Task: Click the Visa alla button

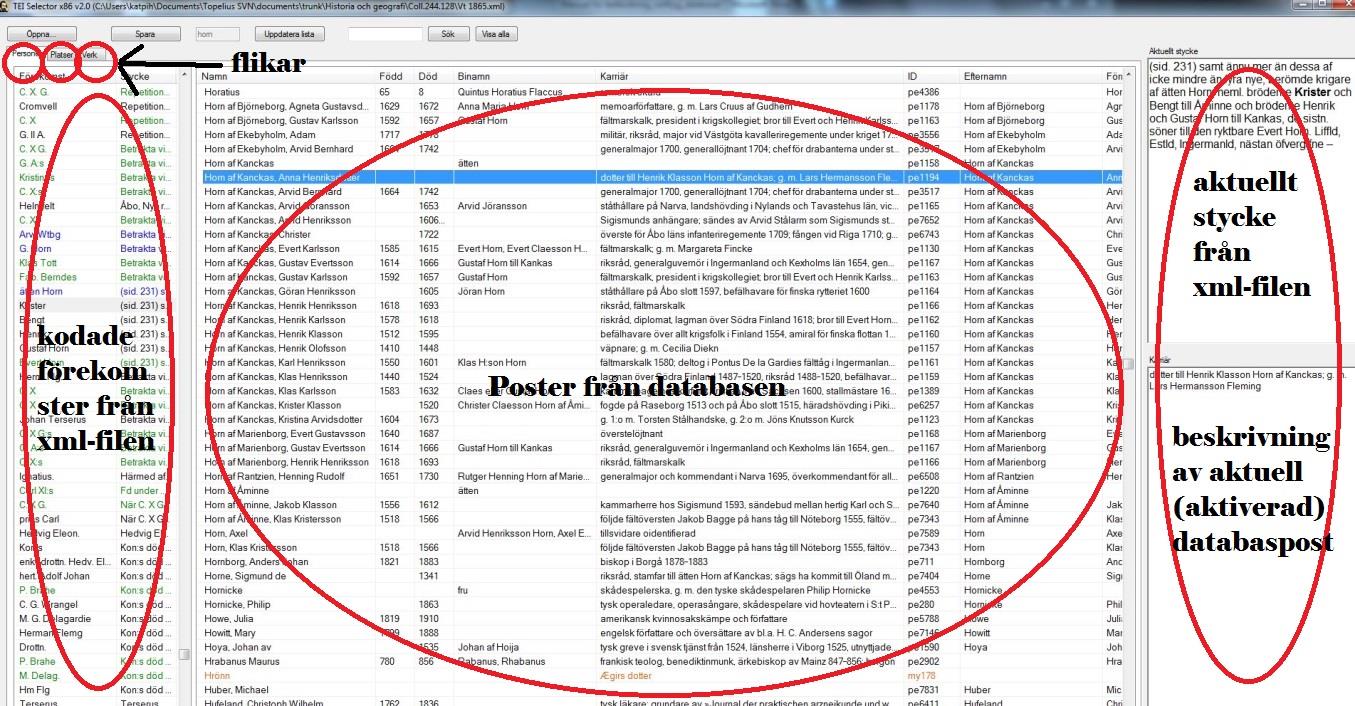Action: [x=496, y=34]
